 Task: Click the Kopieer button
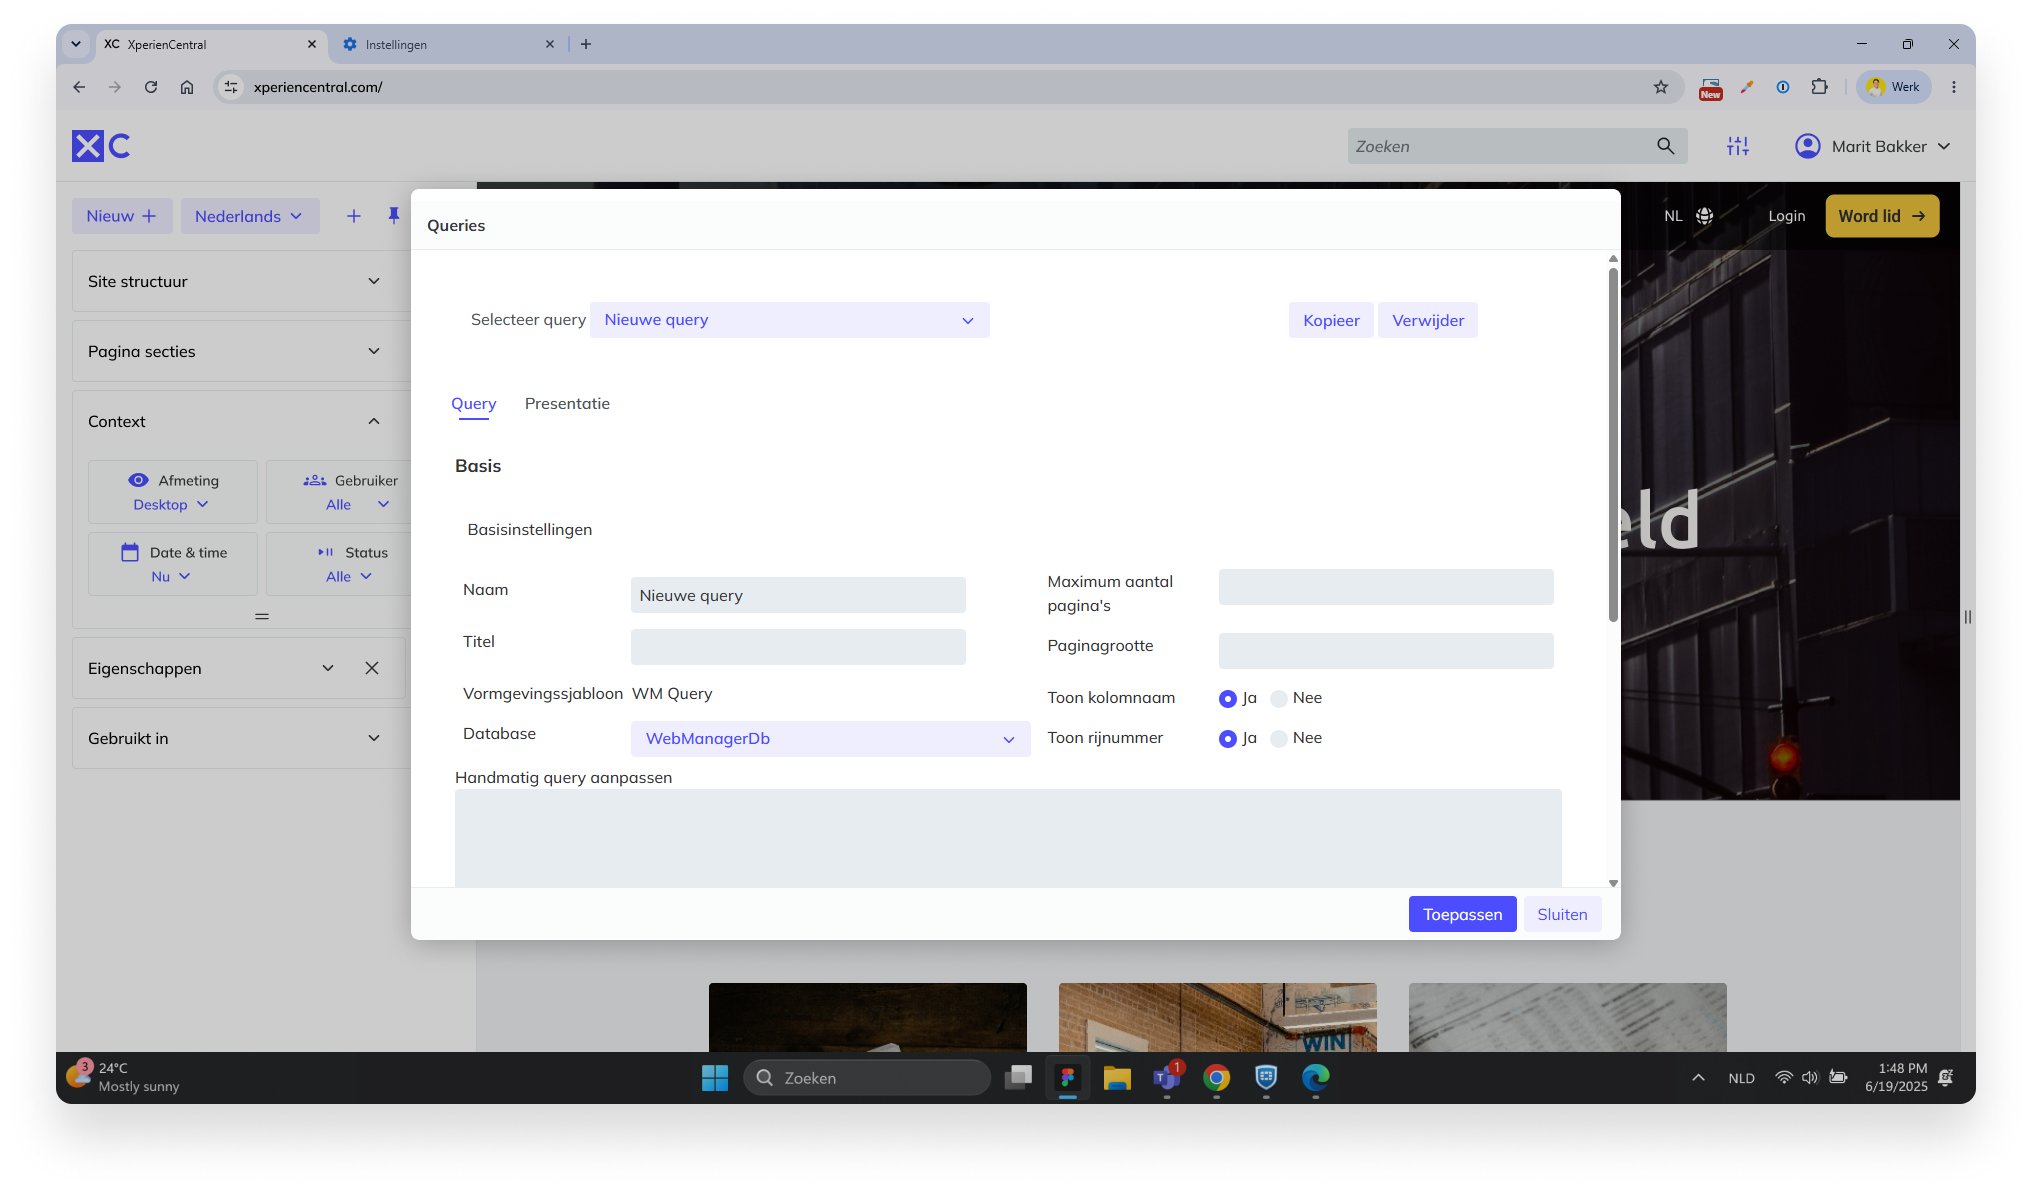(x=1331, y=320)
